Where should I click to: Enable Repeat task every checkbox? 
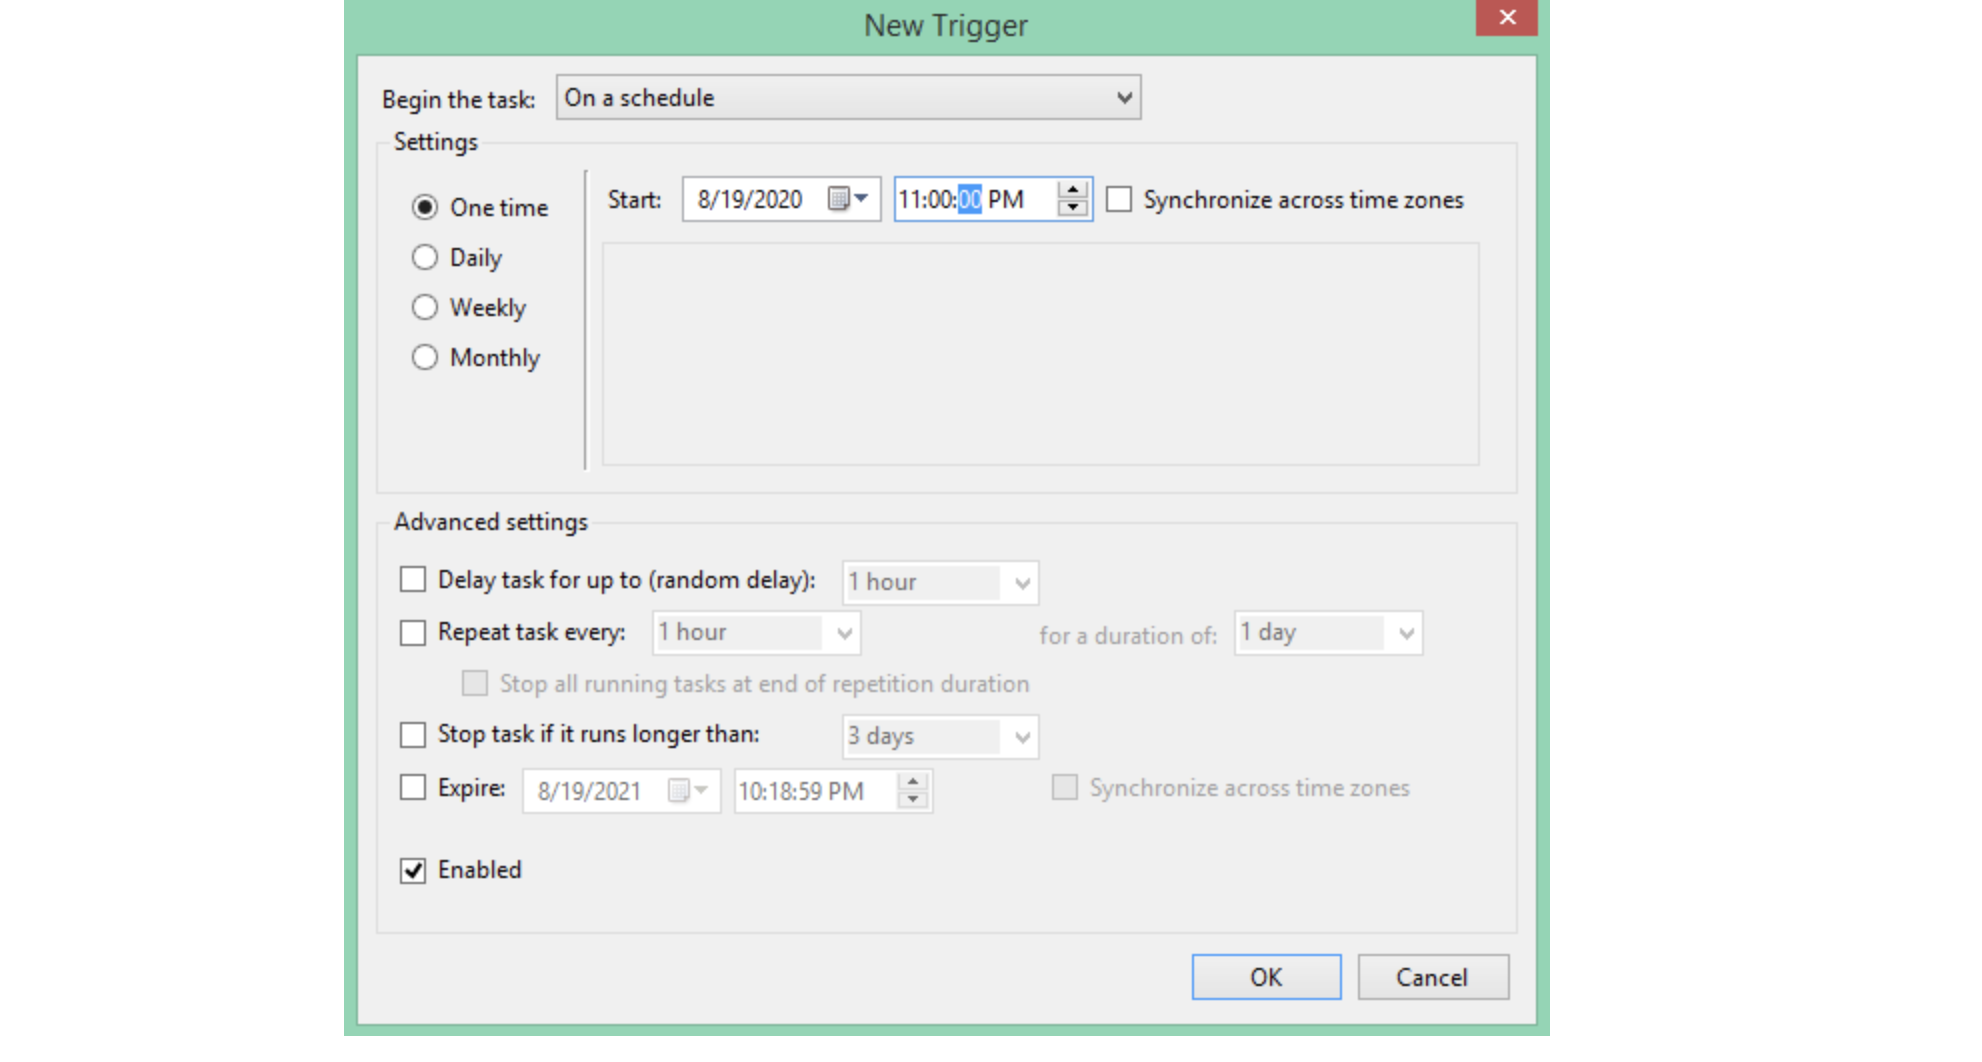coord(413,633)
